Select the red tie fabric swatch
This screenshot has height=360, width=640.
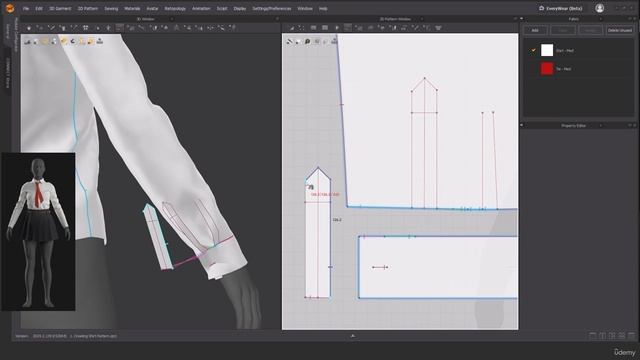(x=547, y=69)
